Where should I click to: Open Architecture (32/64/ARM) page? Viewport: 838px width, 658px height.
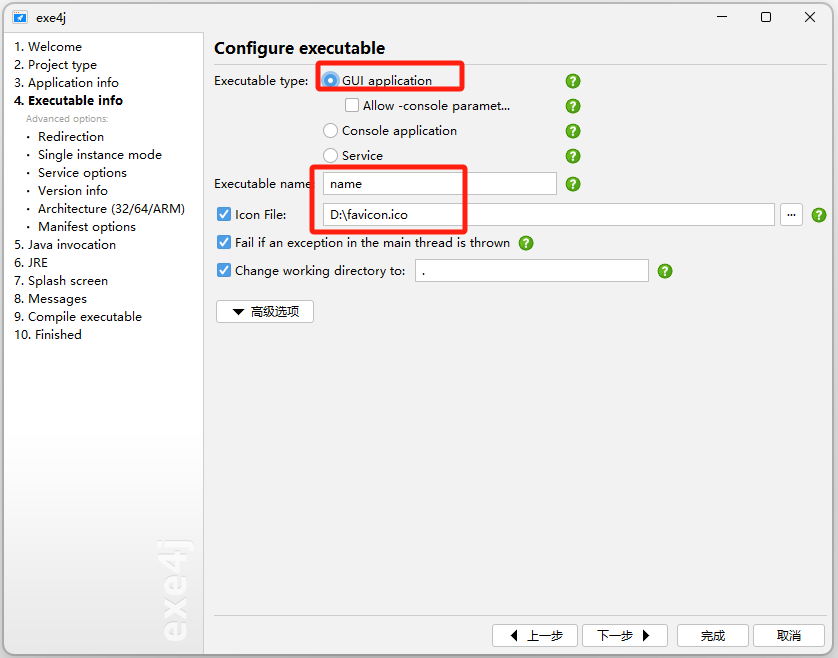111,209
